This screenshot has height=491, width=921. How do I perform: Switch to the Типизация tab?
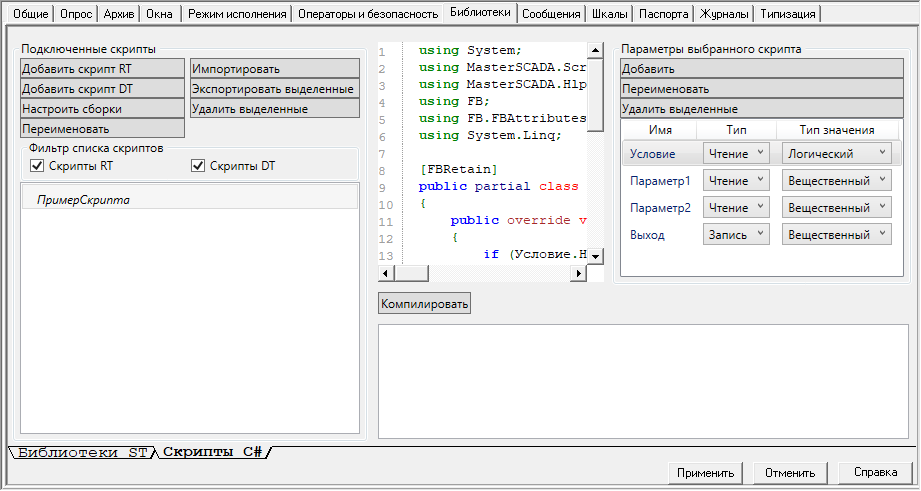(x=788, y=14)
